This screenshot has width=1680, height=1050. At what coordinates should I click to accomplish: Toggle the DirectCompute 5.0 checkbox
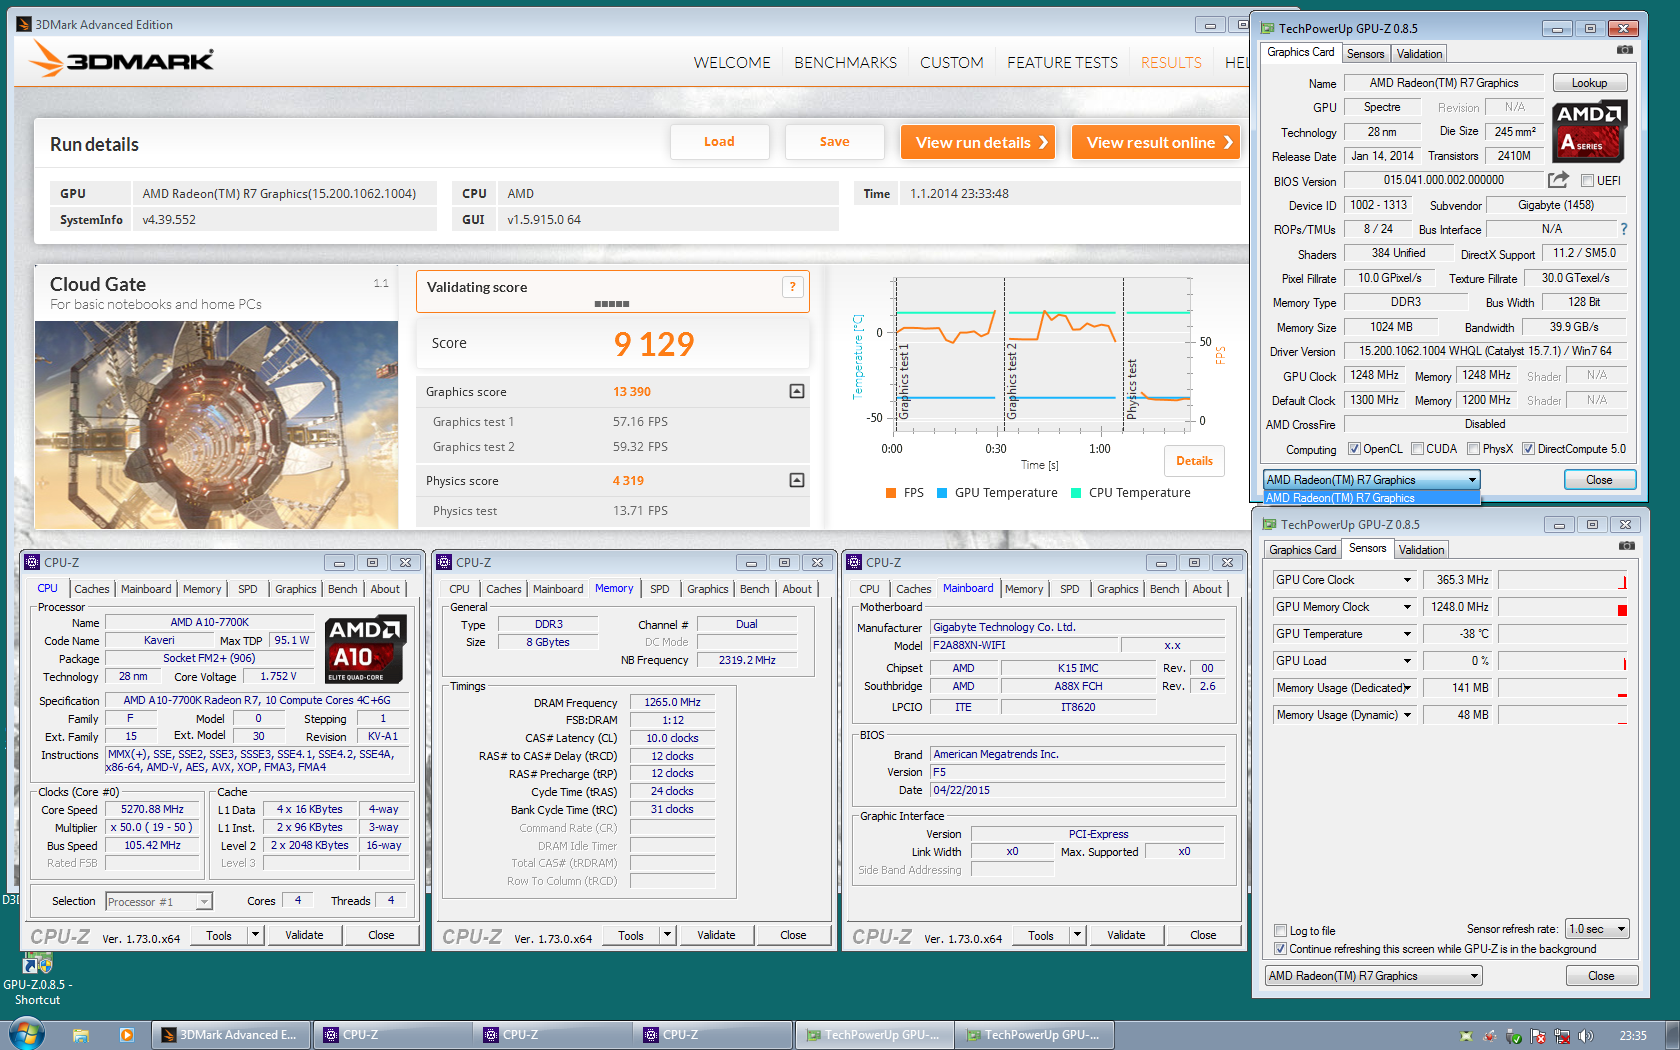[x=1528, y=449]
